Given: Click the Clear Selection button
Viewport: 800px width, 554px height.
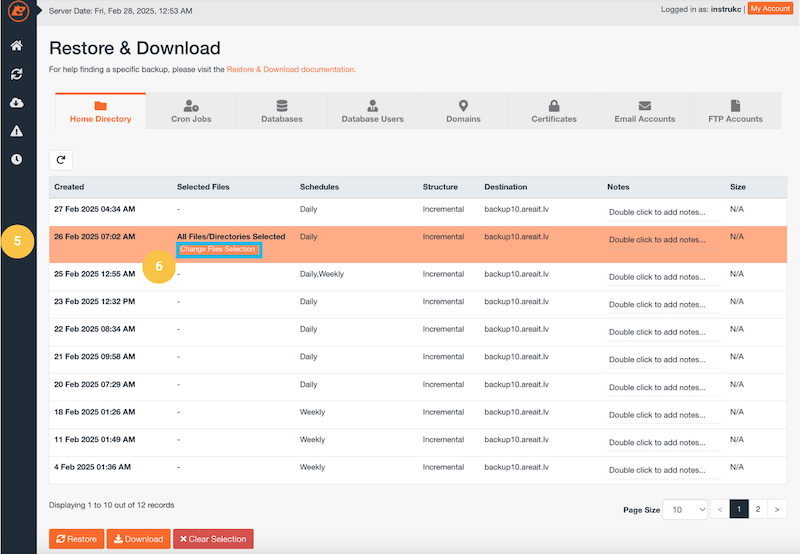Looking at the screenshot, I should (x=213, y=539).
